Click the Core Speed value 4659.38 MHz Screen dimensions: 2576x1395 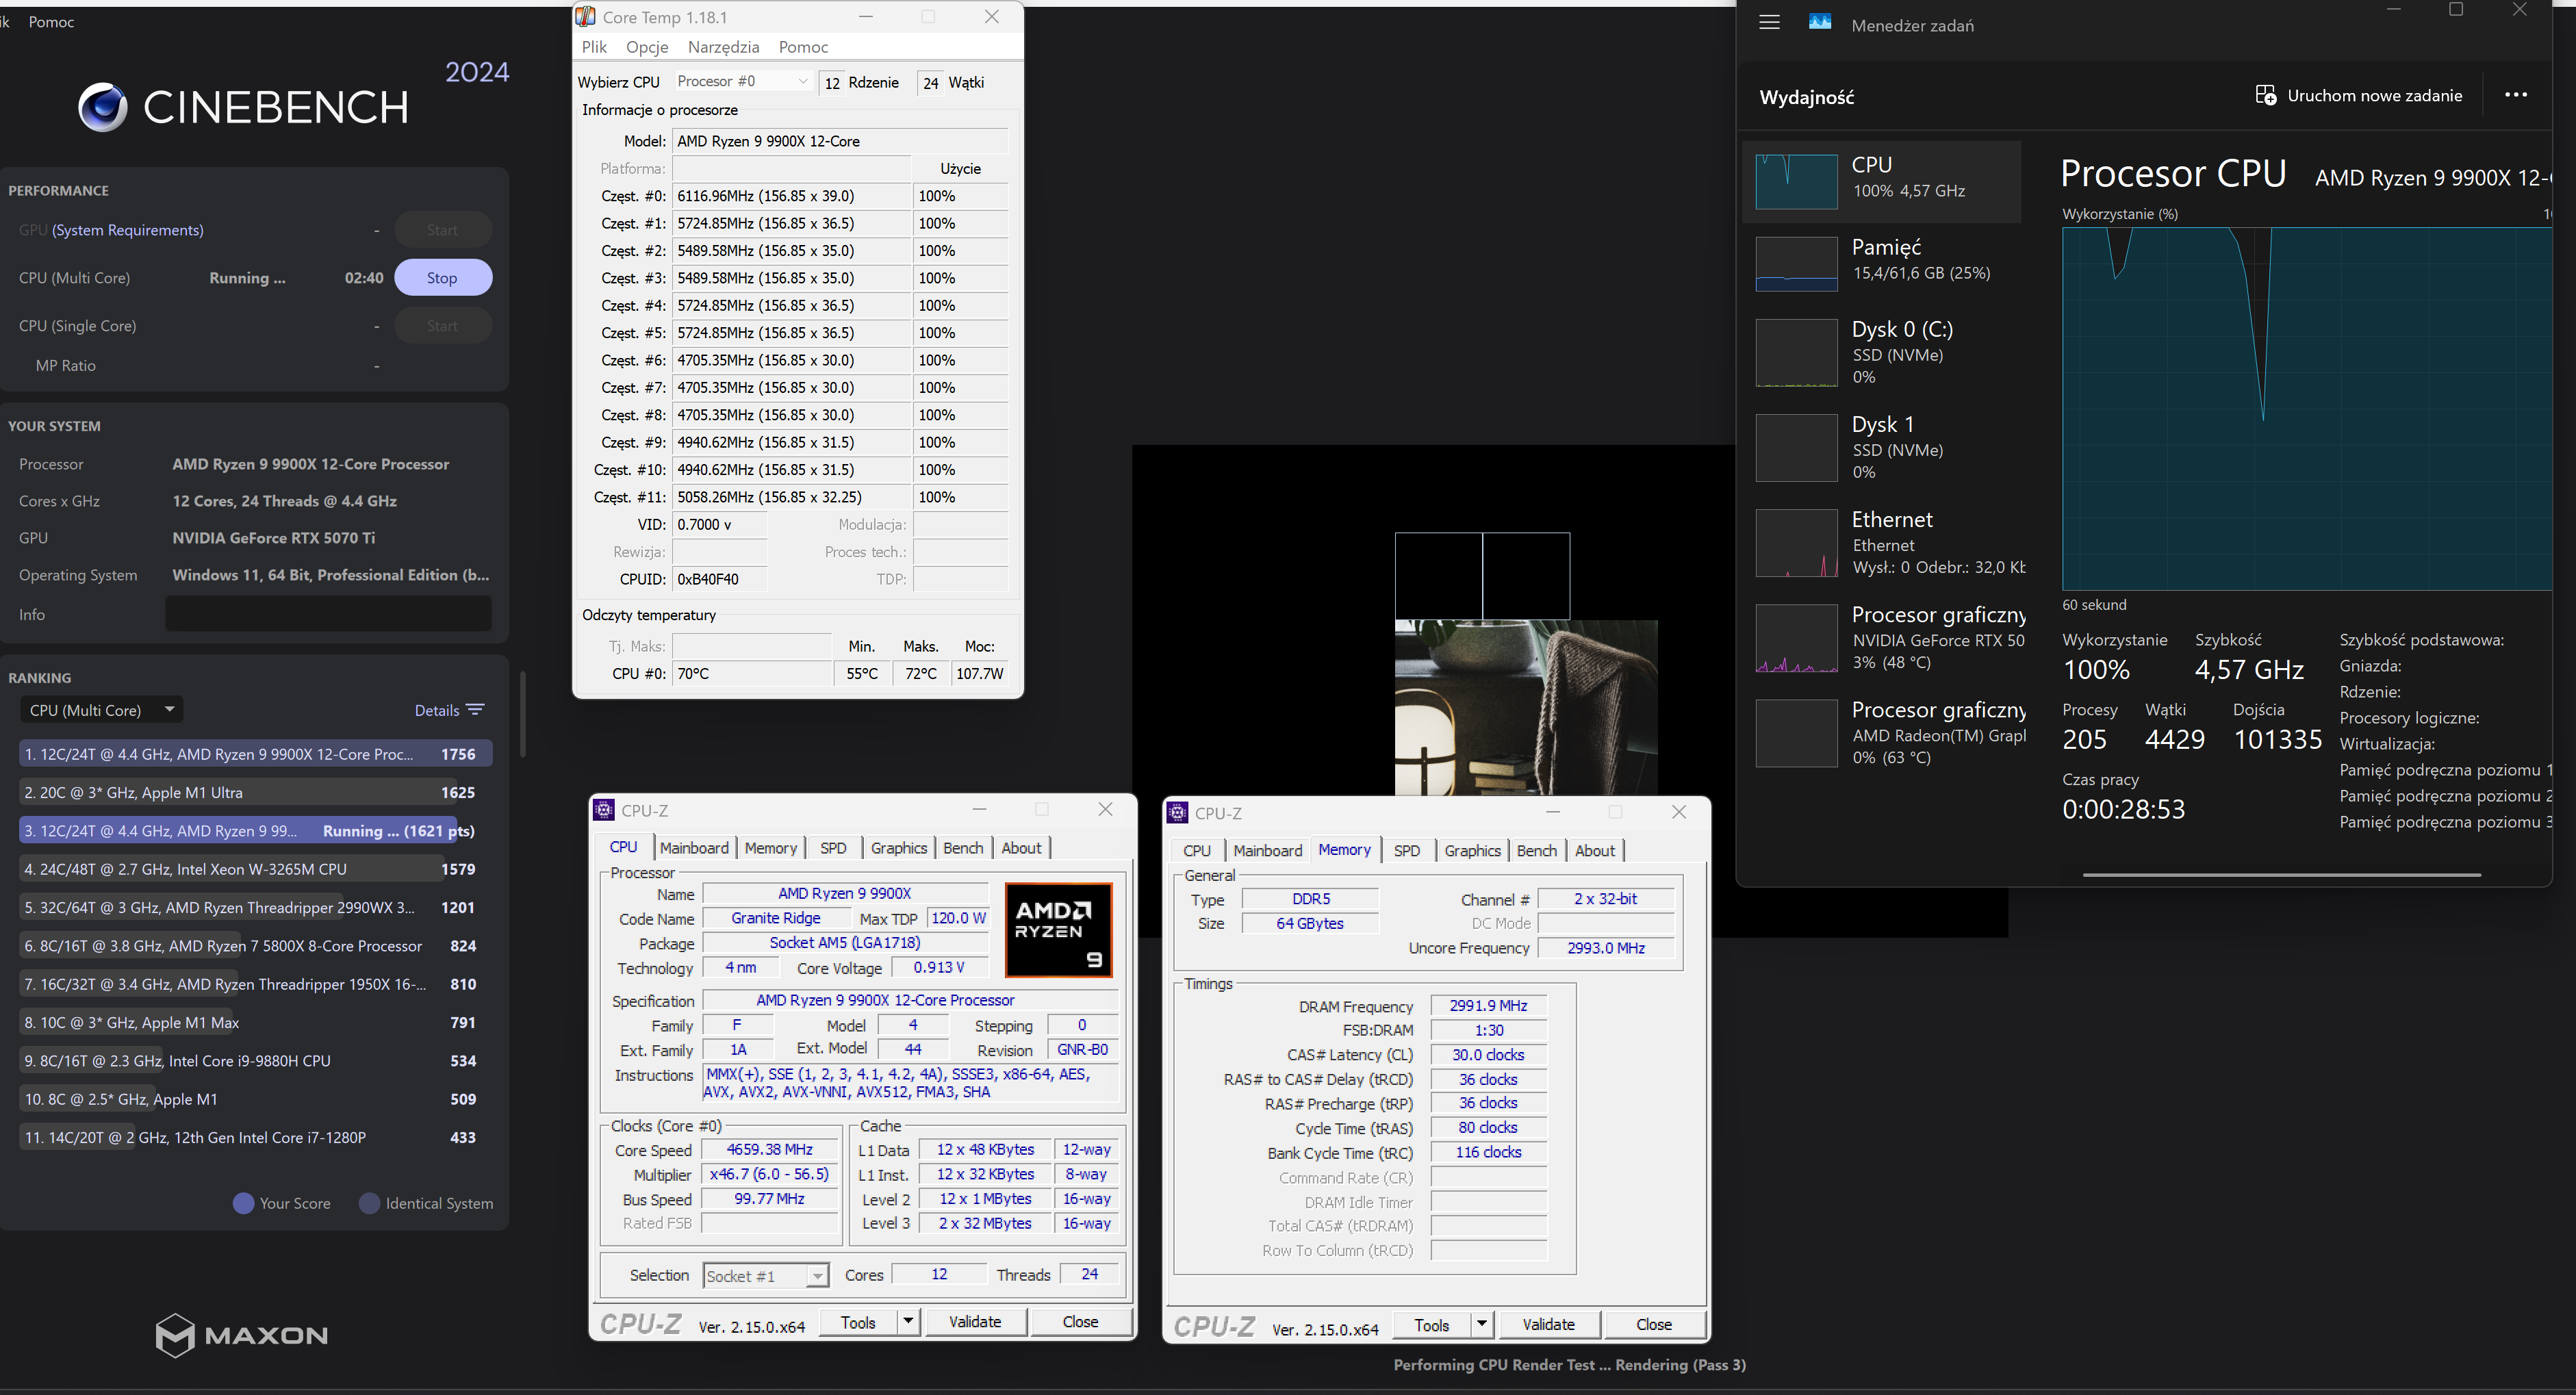[769, 1150]
